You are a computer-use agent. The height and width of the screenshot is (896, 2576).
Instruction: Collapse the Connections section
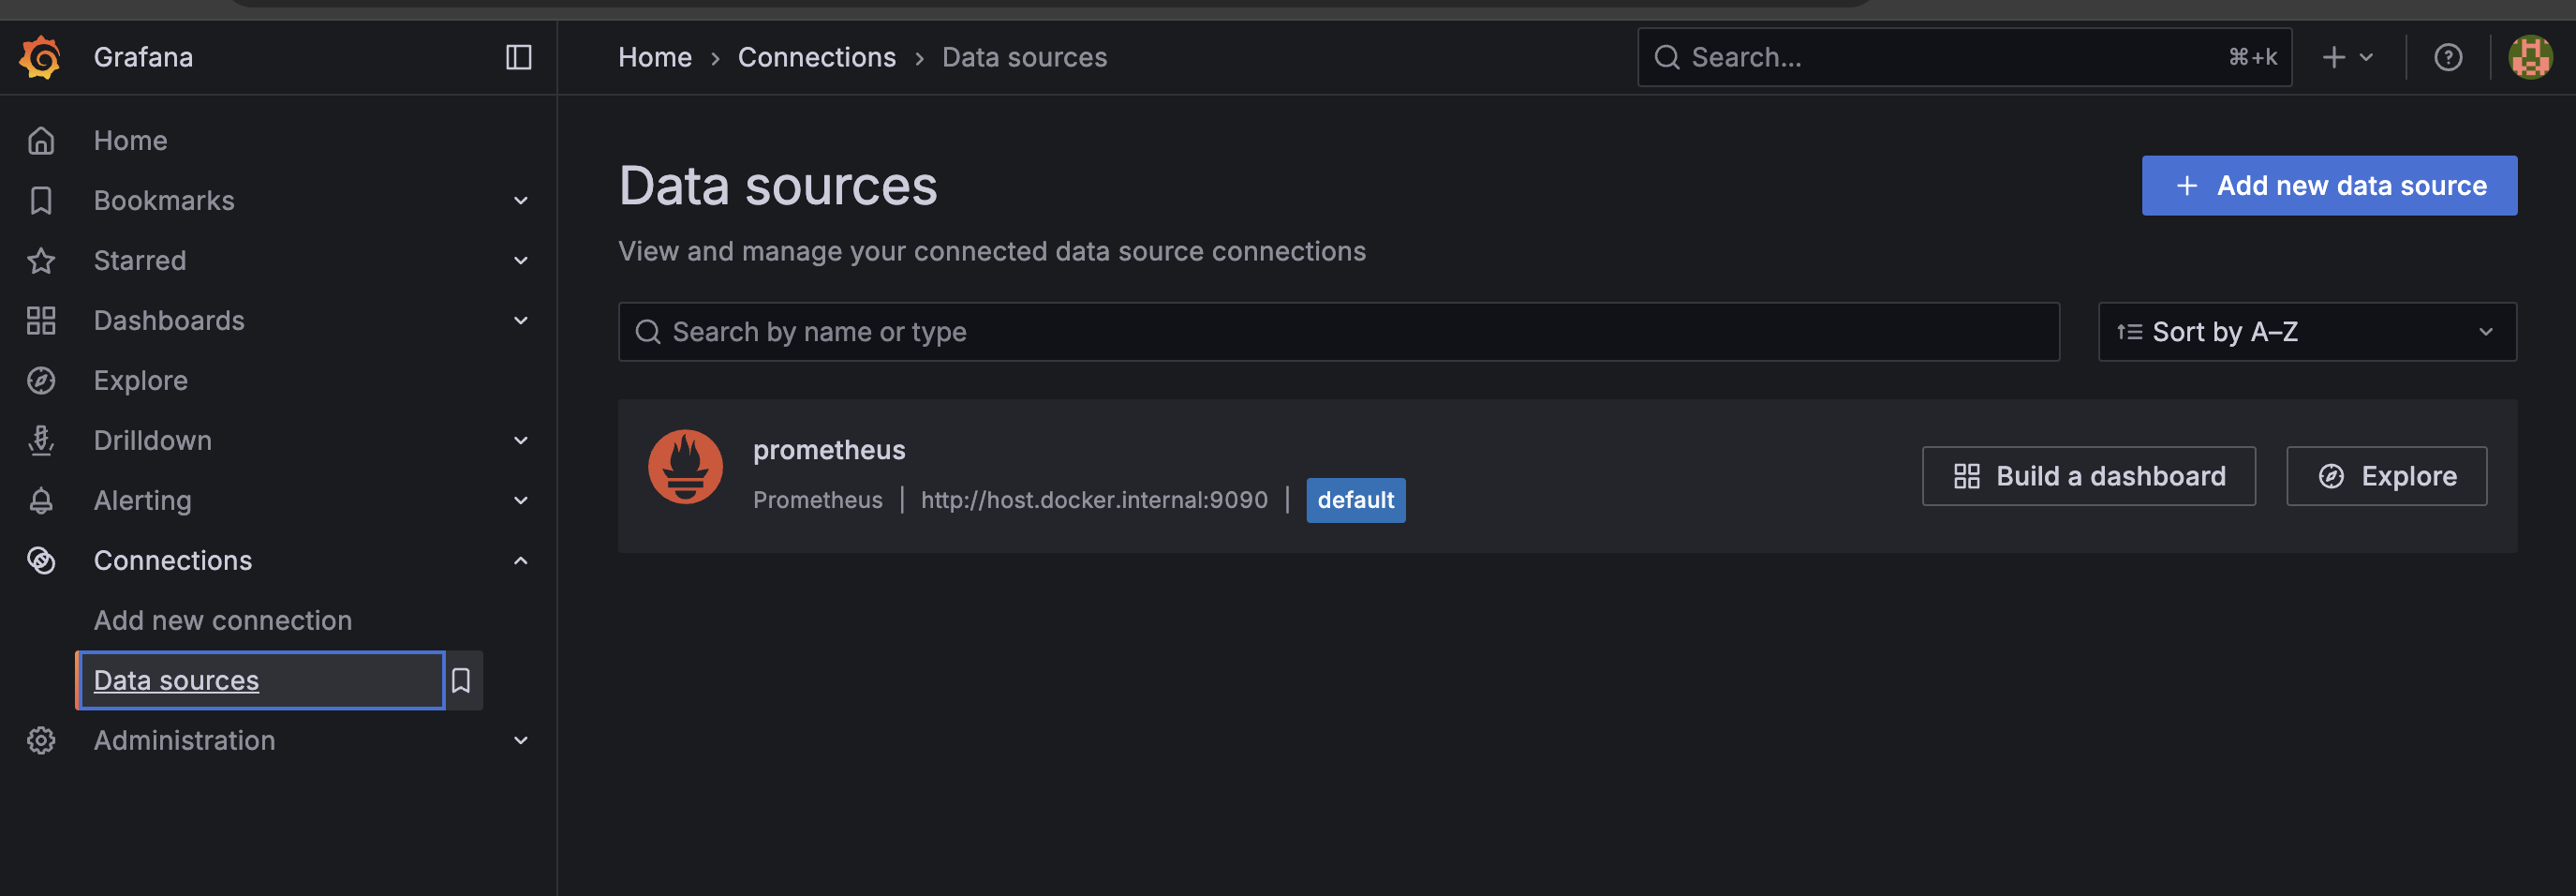[x=521, y=560]
